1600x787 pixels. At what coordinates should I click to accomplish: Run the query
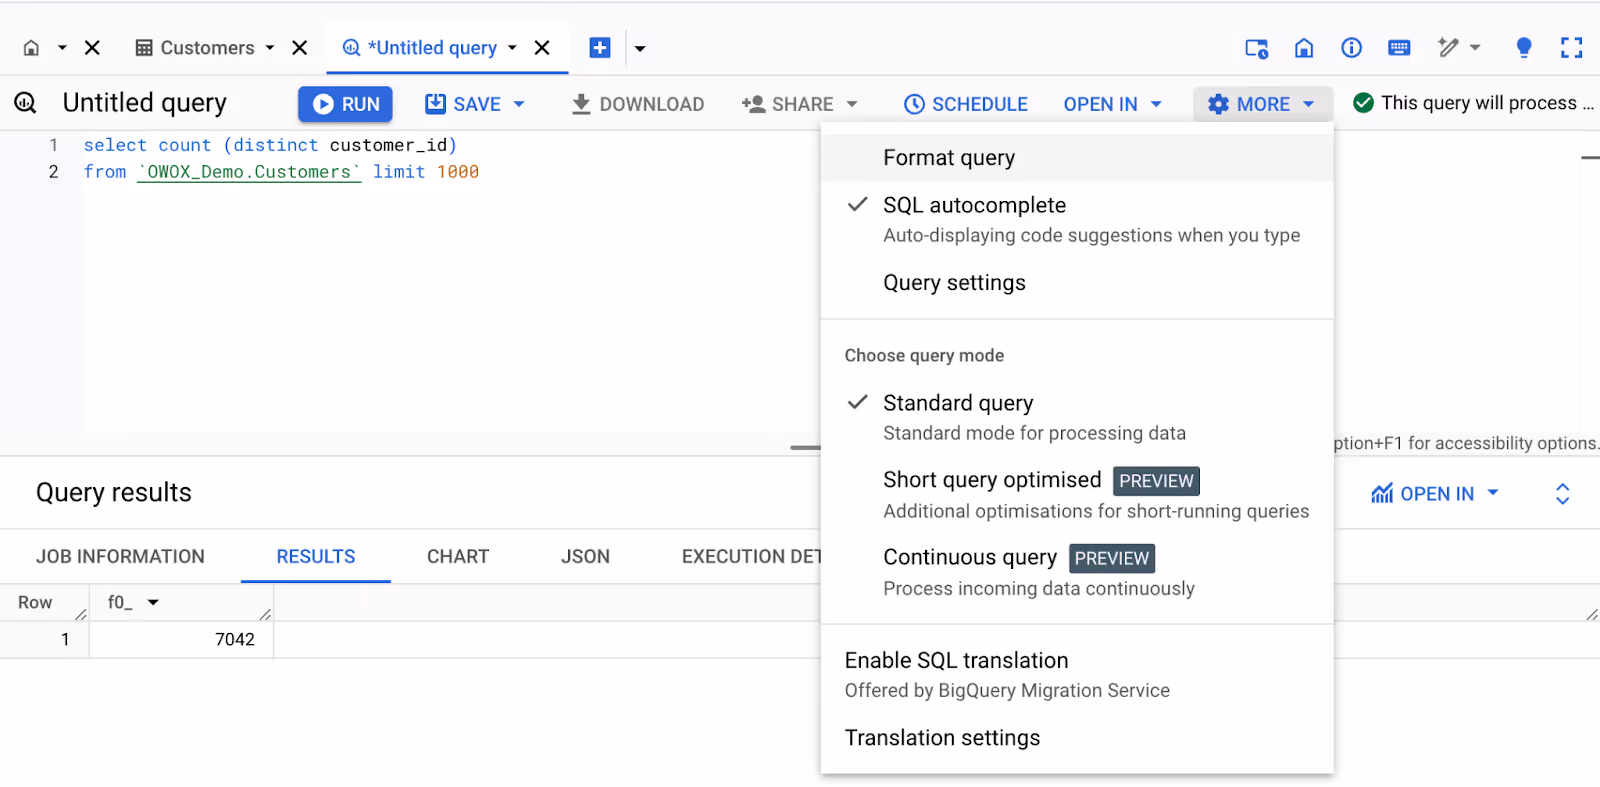click(345, 104)
